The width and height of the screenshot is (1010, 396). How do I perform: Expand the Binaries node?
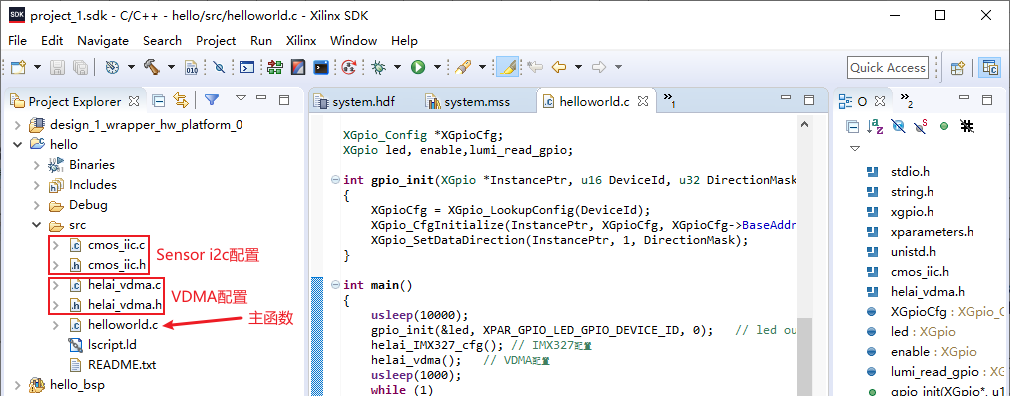click(x=37, y=165)
